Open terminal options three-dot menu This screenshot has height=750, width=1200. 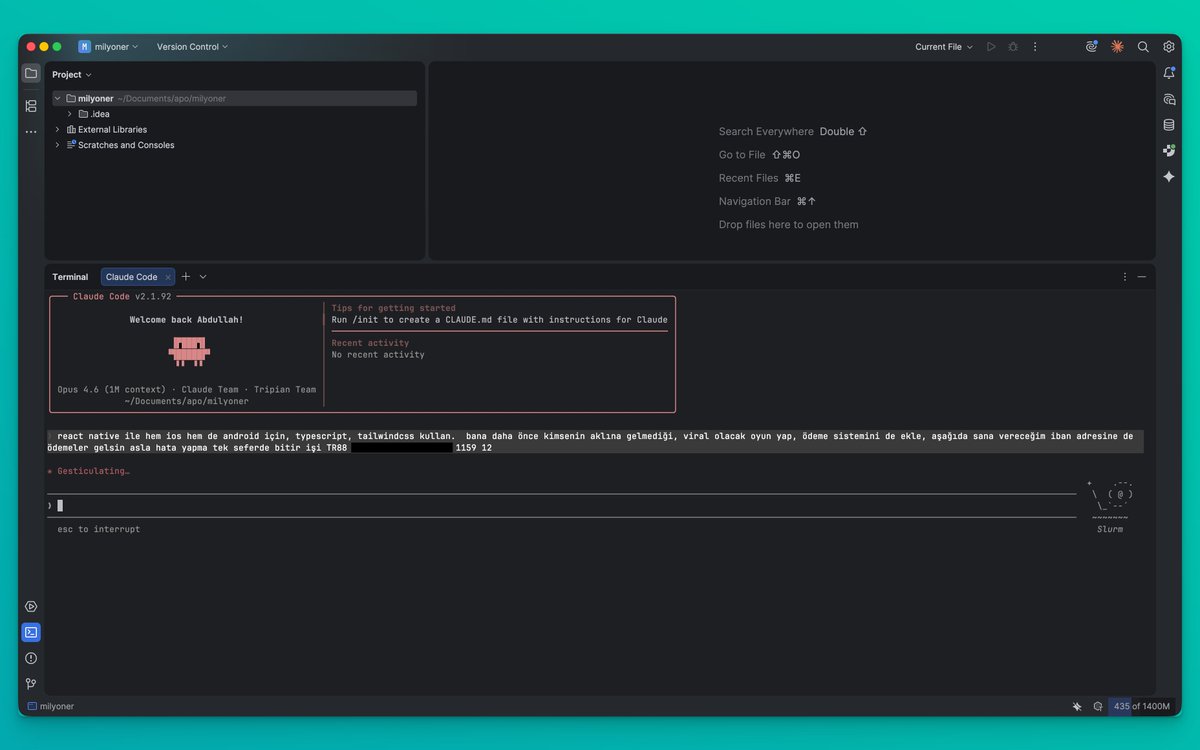tap(1125, 277)
